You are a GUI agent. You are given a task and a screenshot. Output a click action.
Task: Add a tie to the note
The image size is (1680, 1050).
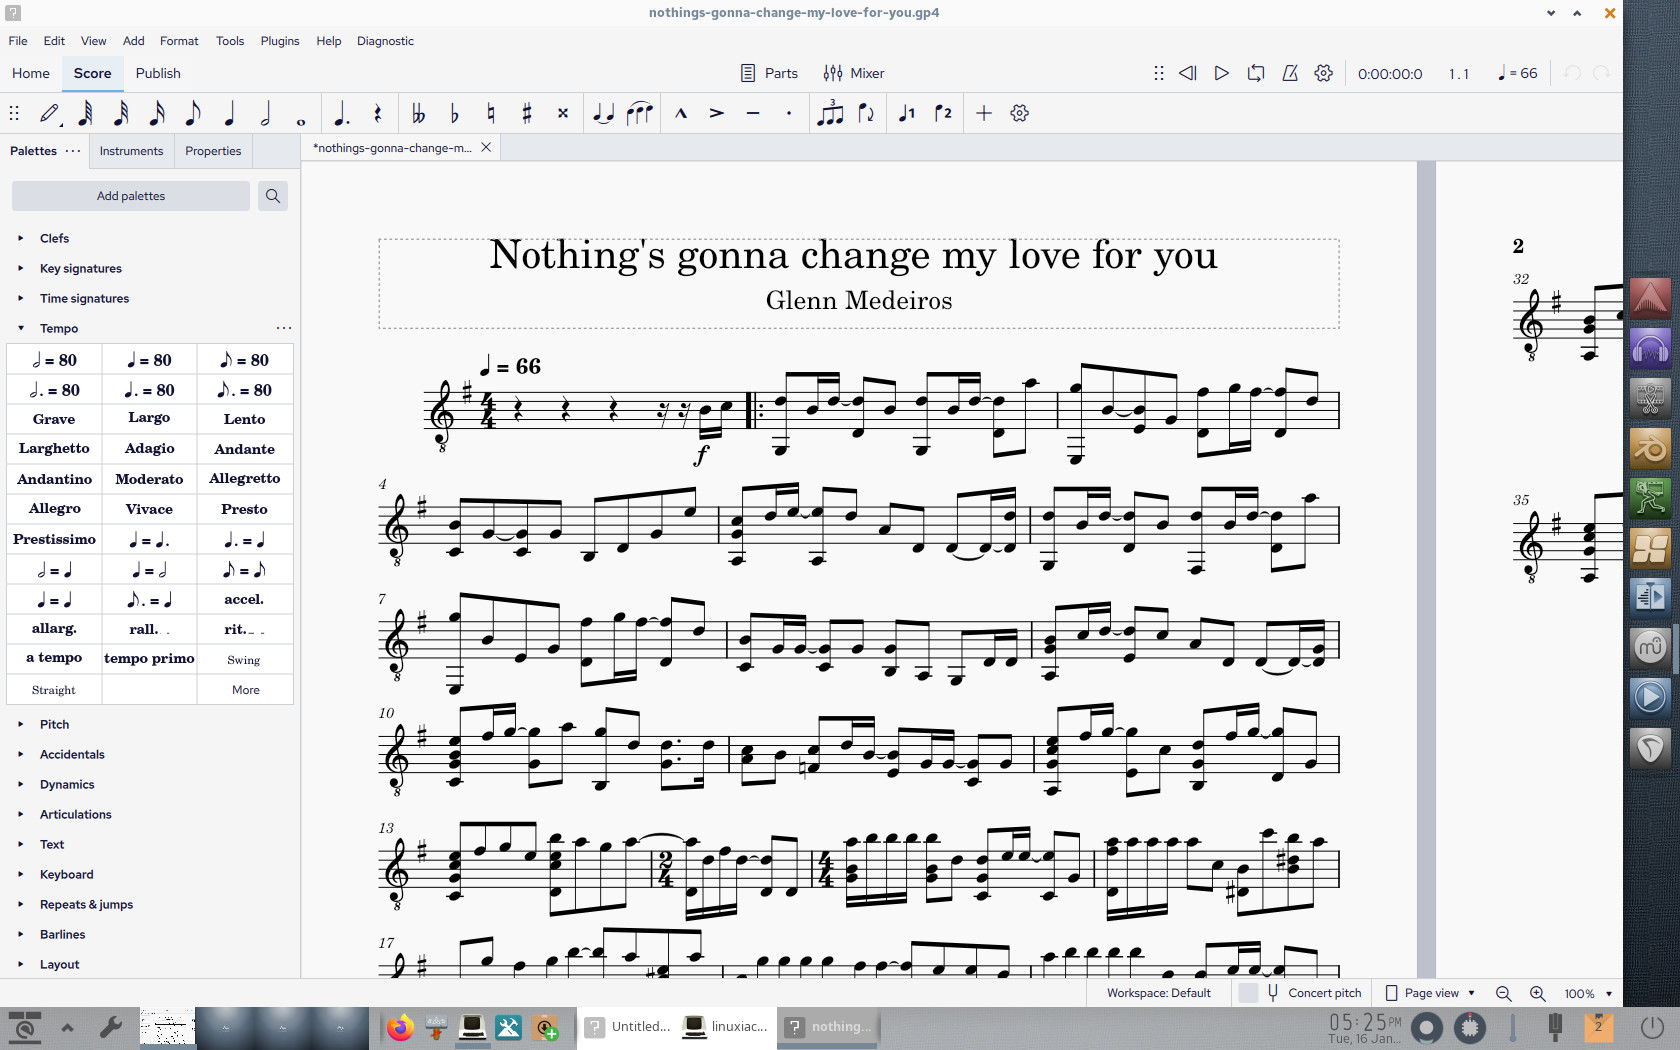click(x=603, y=113)
